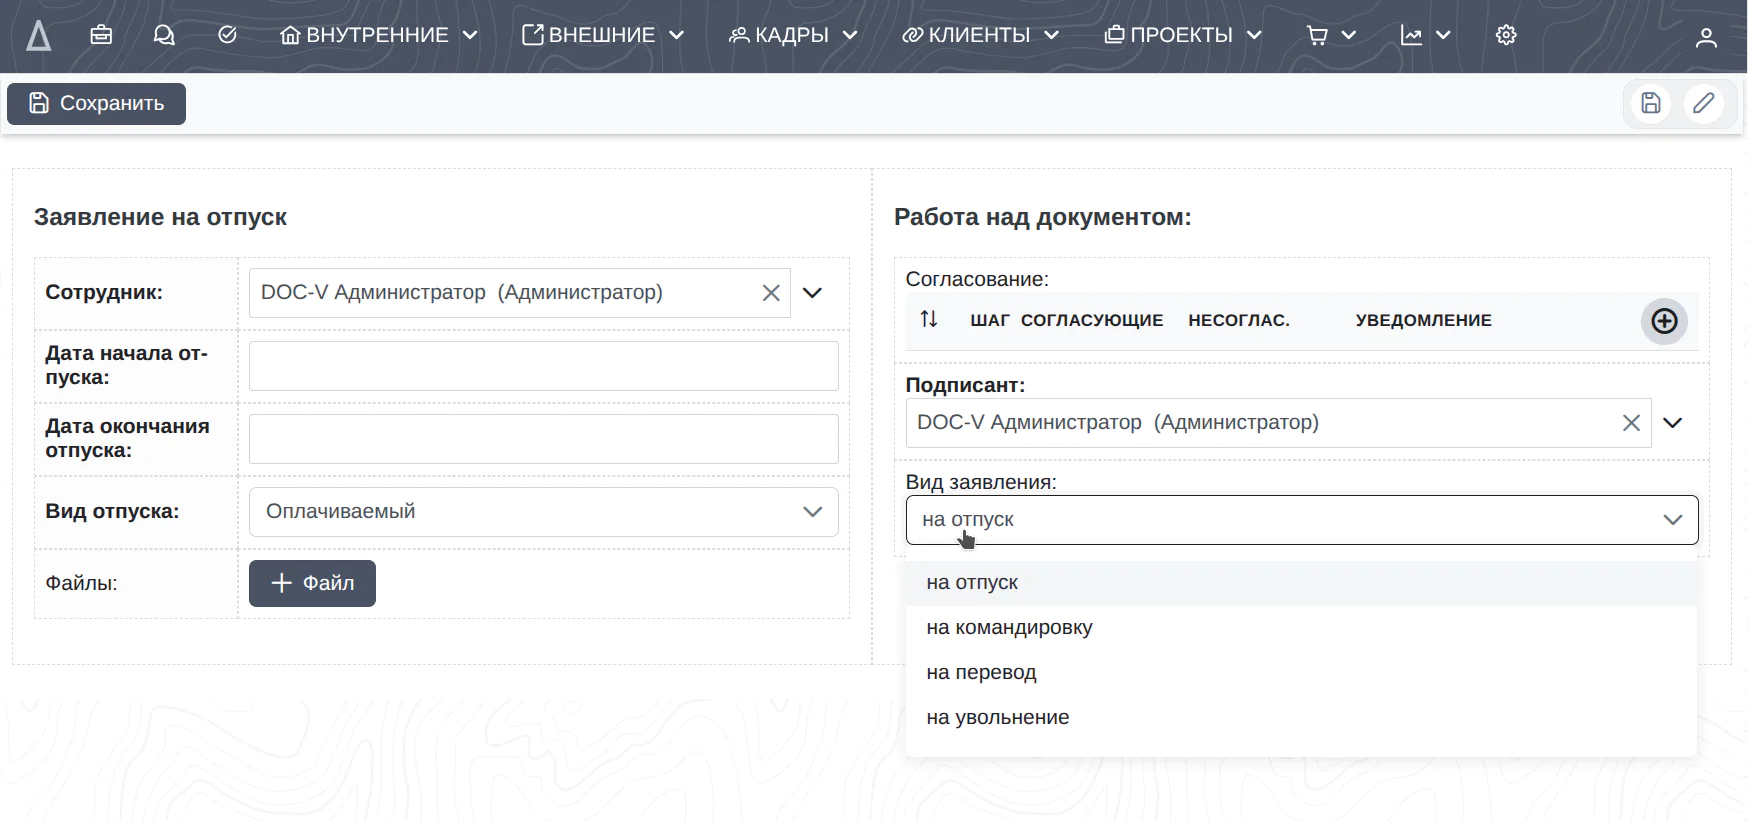Select 'на перевод' option
Image resolution: width=1748 pixels, height=821 pixels.
1301,673
